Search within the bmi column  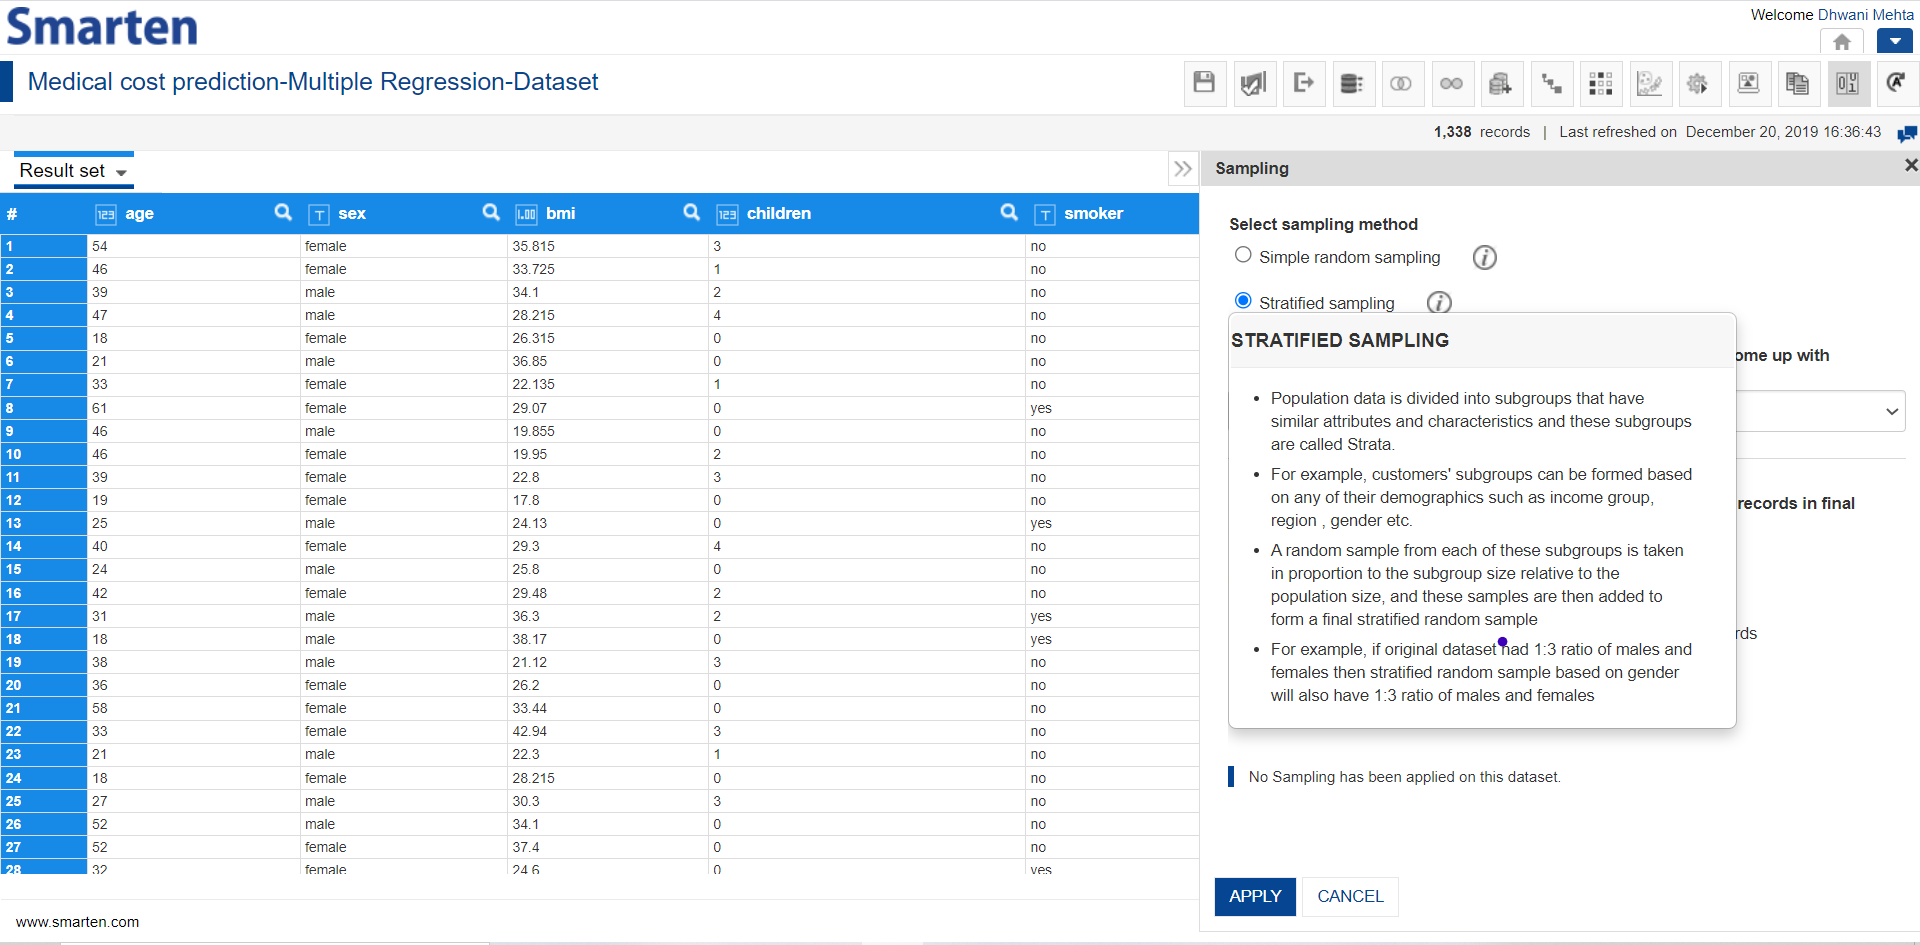click(692, 212)
